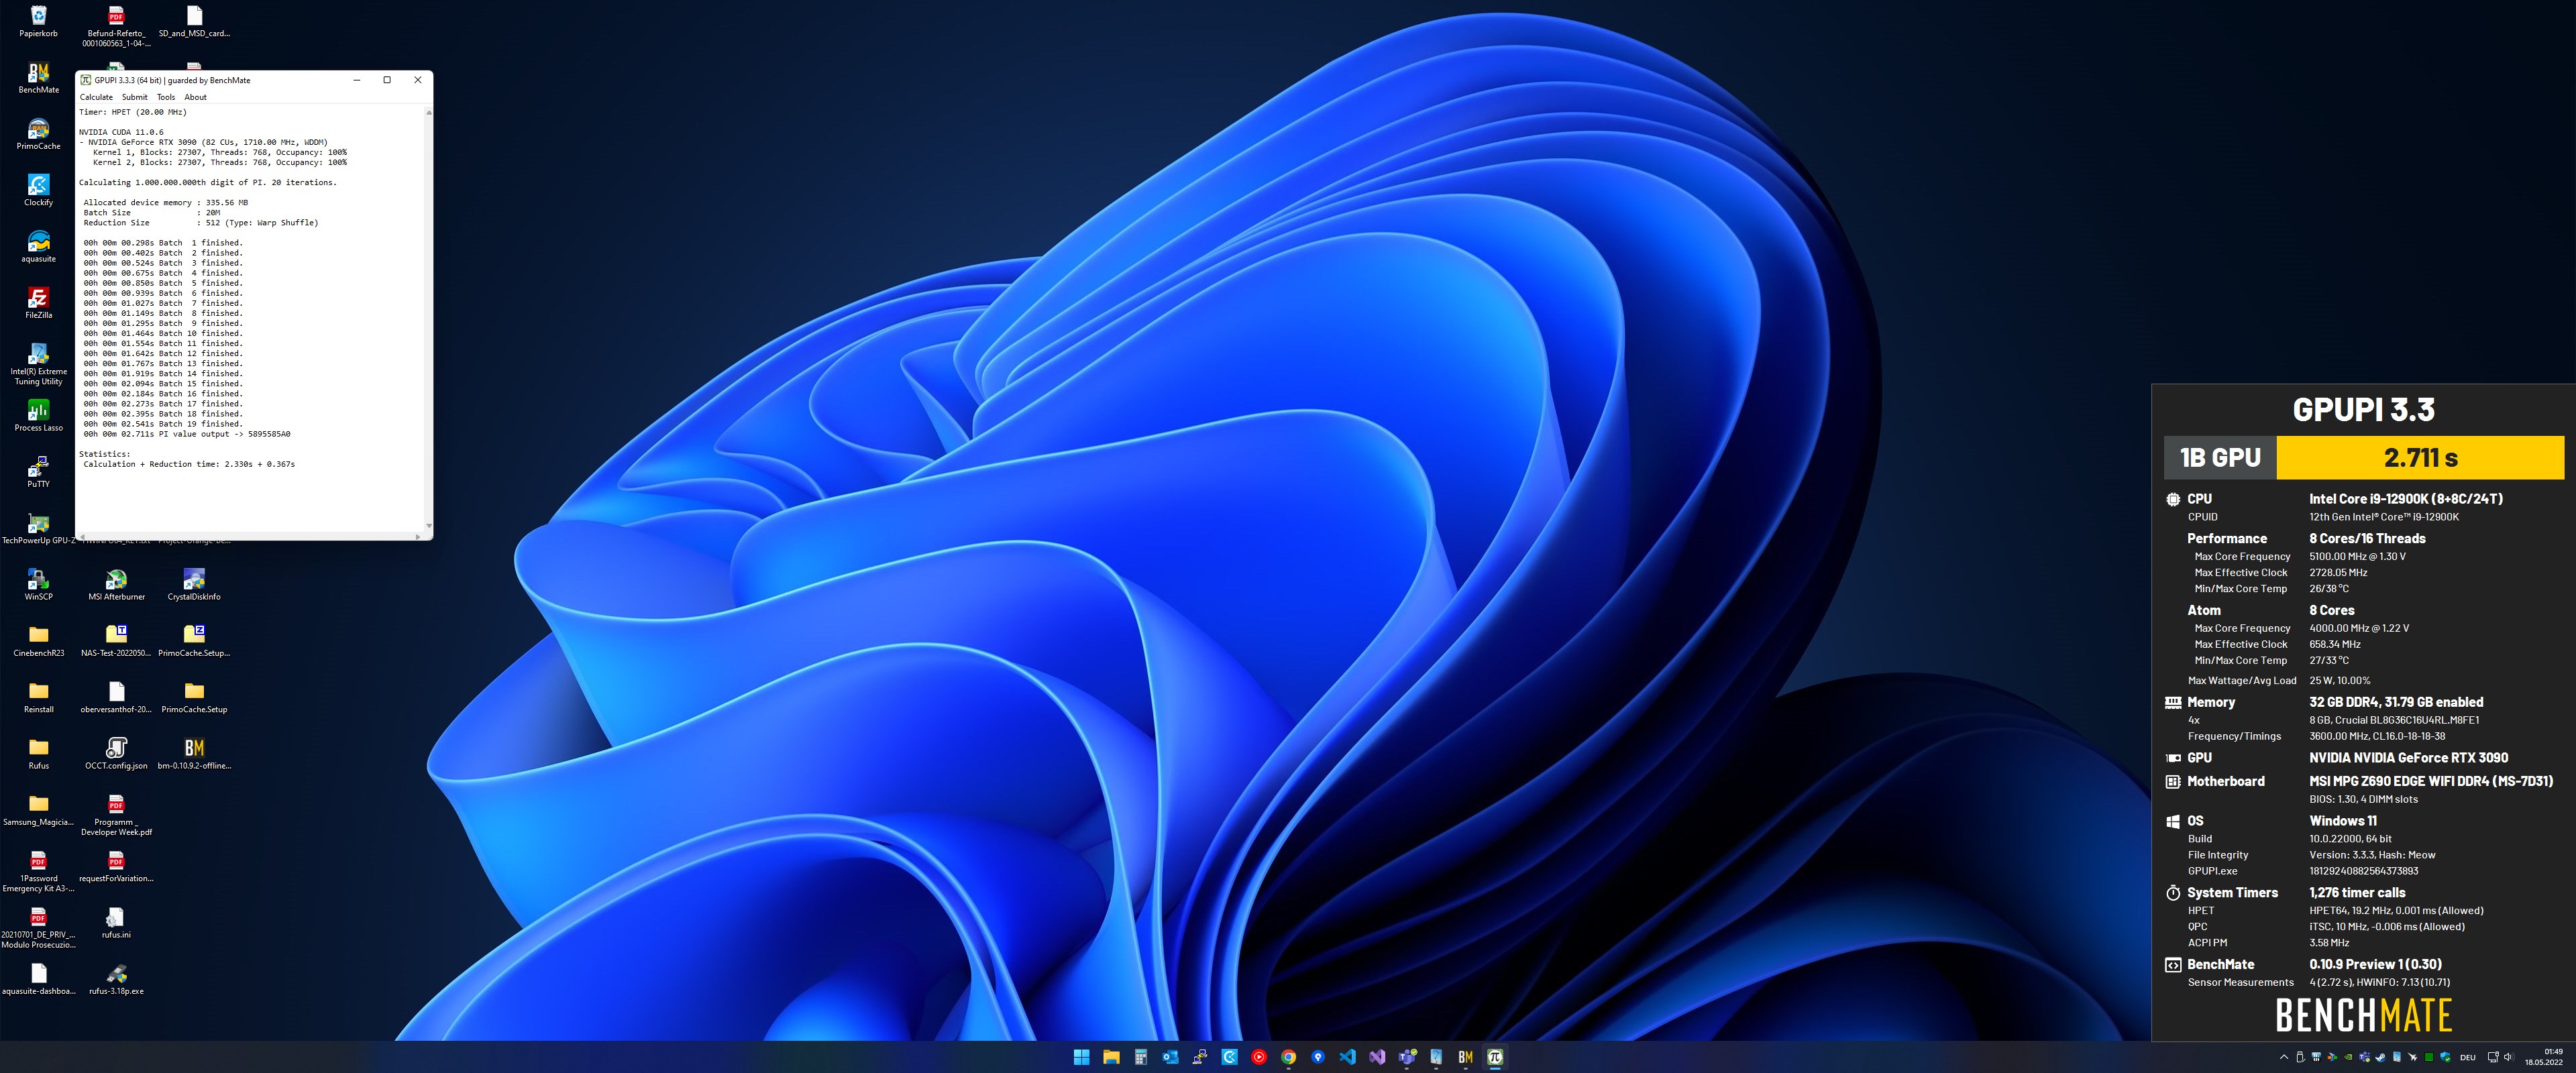Select the FileZilla desktop icon

tap(38, 303)
